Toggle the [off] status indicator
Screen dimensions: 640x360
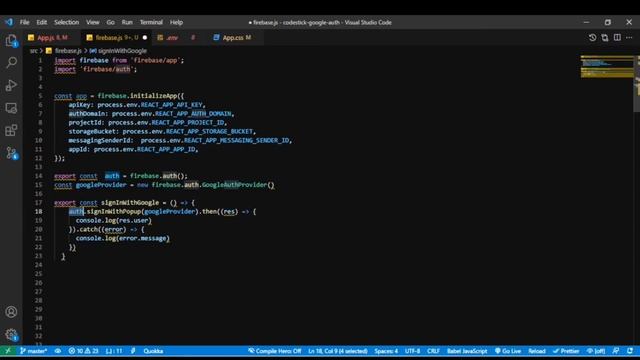tap(596, 351)
